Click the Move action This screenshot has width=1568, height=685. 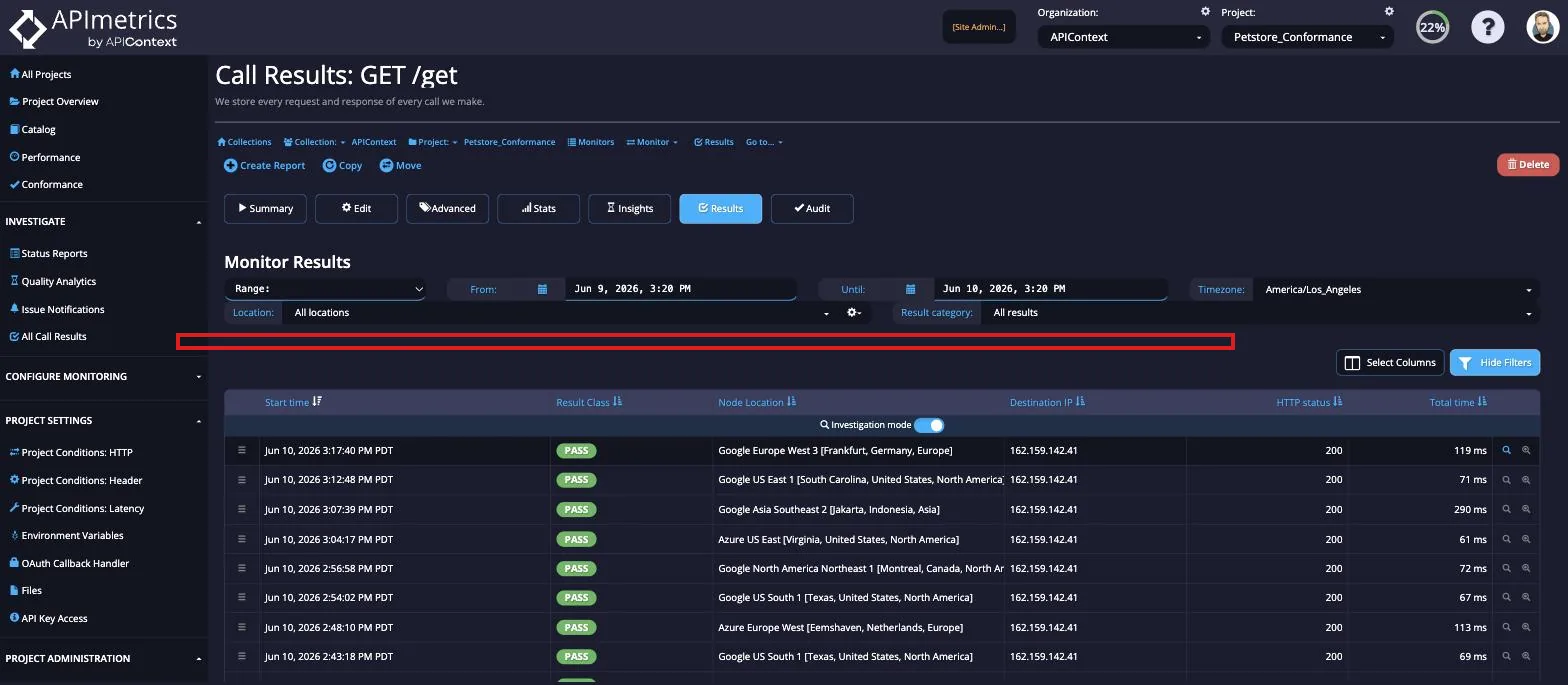pyautogui.click(x=400, y=166)
